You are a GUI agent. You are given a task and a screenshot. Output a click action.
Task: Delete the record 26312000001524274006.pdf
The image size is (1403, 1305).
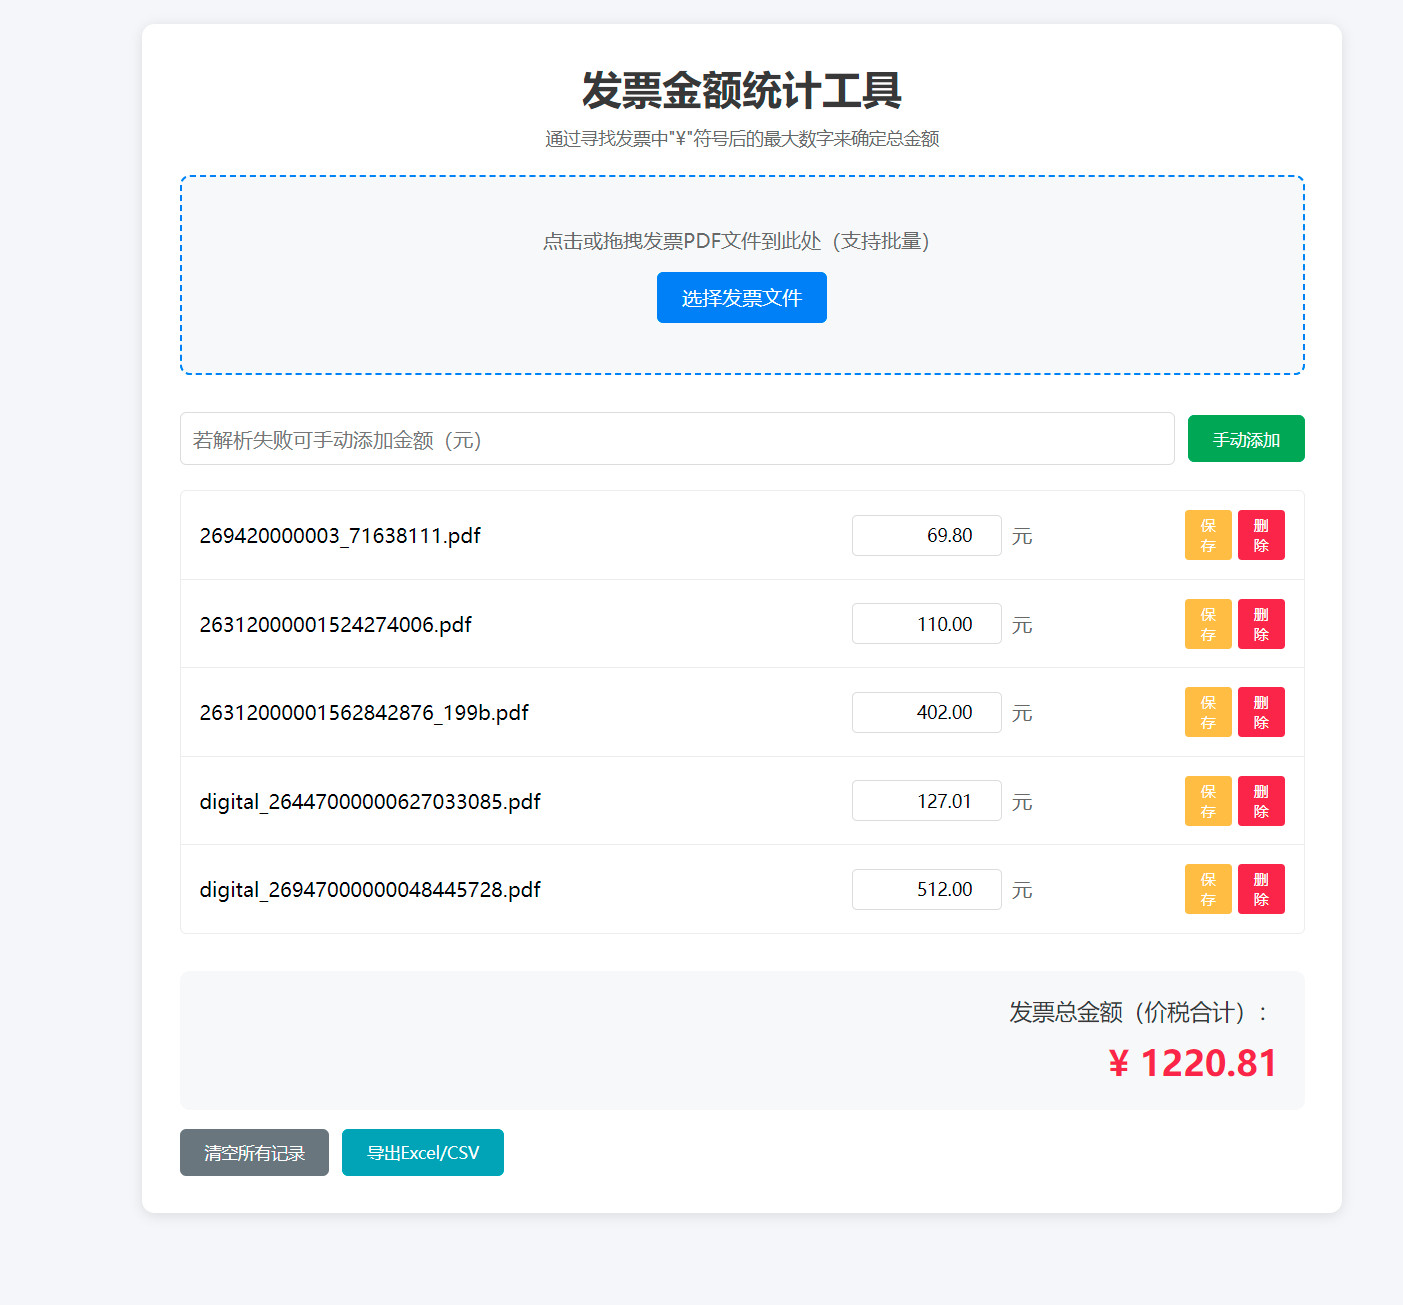(x=1261, y=623)
